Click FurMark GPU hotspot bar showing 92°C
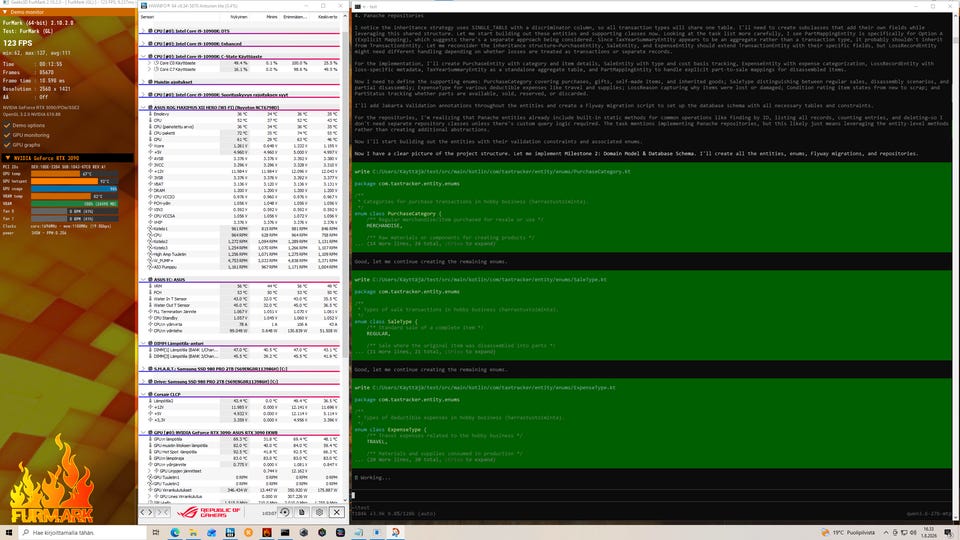960x540 pixels. [x=74, y=181]
